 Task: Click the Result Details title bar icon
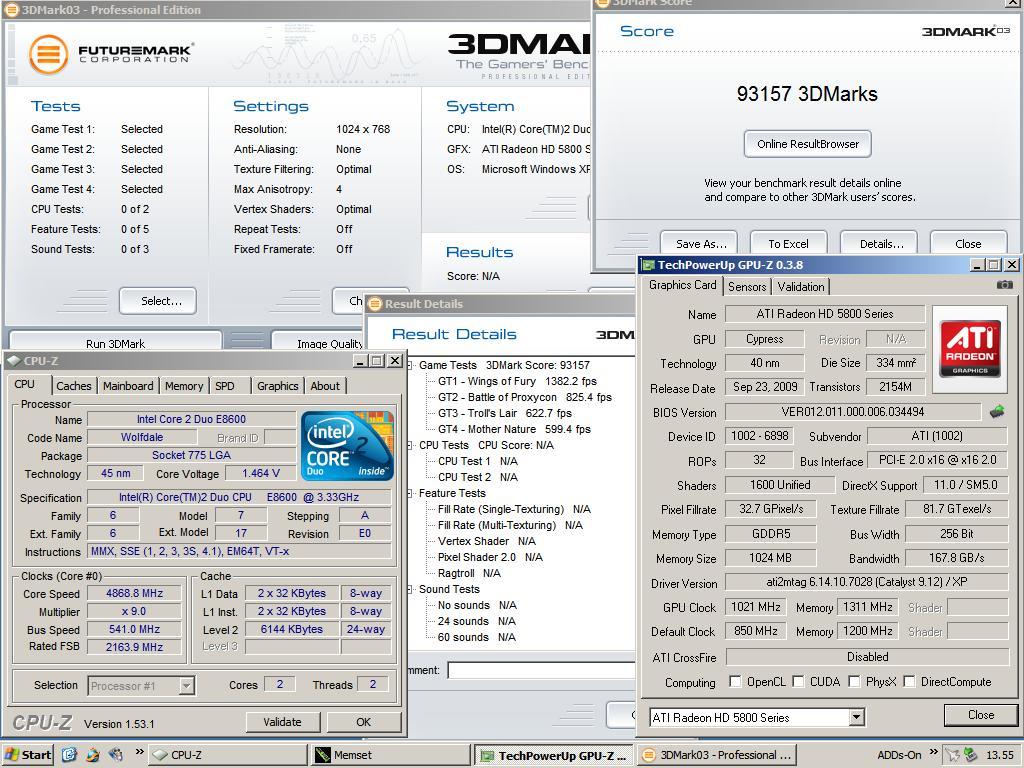pyautogui.click(x=375, y=304)
